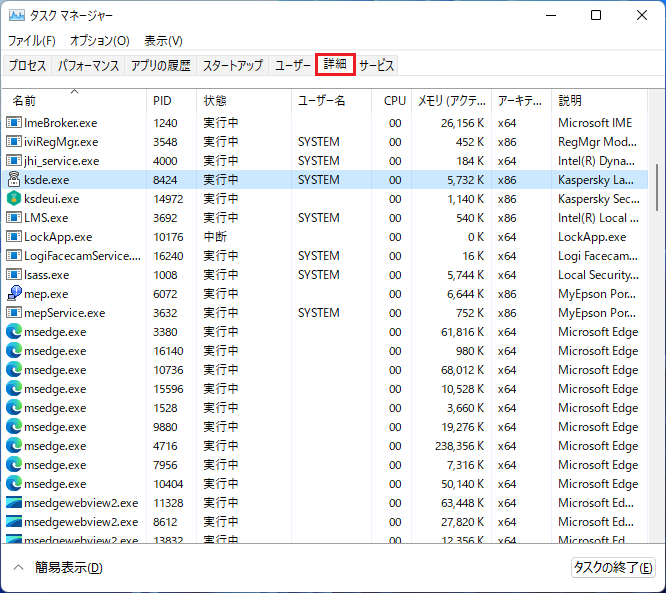Click Edge icon for msedge.exe PID 10736
Viewport: 666px width, 593px height.
tap(14, 370)
